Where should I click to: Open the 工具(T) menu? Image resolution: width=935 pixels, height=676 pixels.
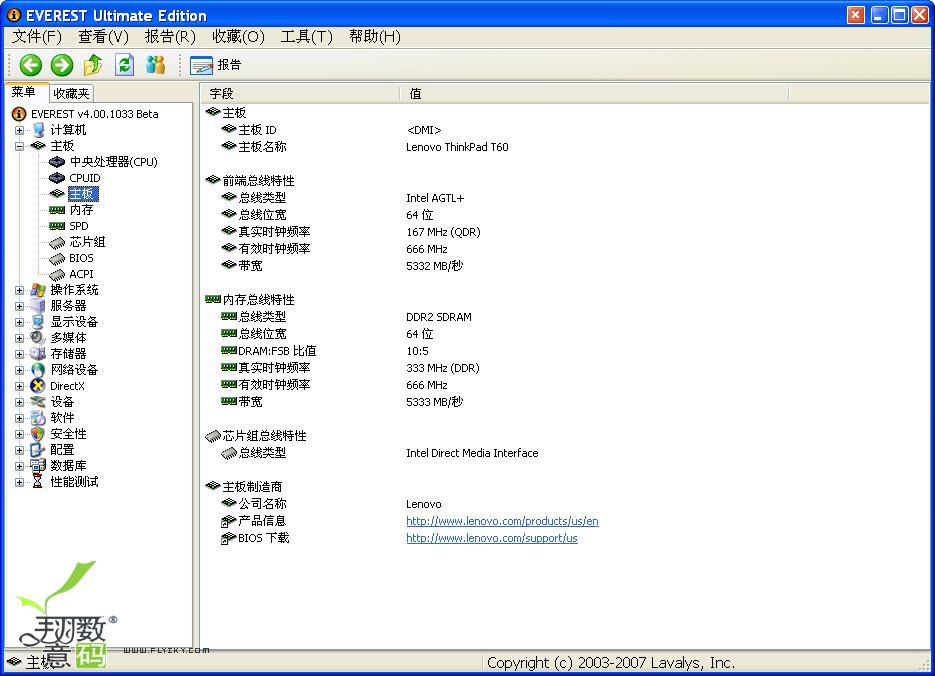[x=306, y=36]
